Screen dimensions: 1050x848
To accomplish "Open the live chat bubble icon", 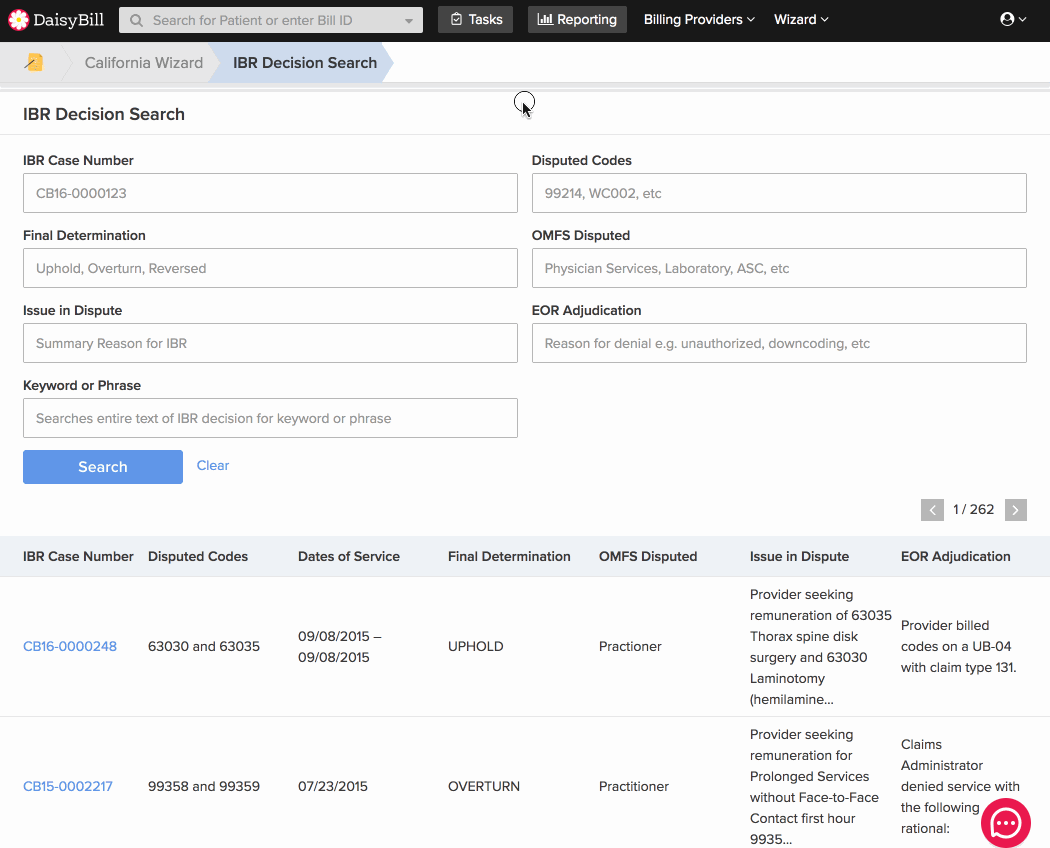I will coord(1005,823).
